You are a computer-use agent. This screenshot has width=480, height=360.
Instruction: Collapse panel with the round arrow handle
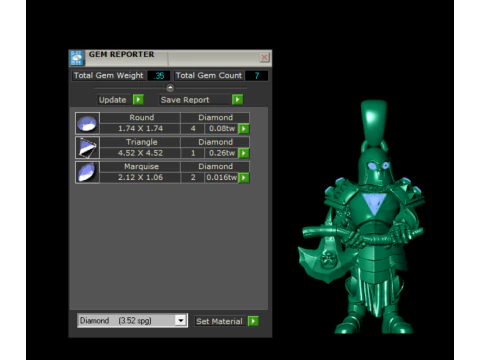point(170,88)
